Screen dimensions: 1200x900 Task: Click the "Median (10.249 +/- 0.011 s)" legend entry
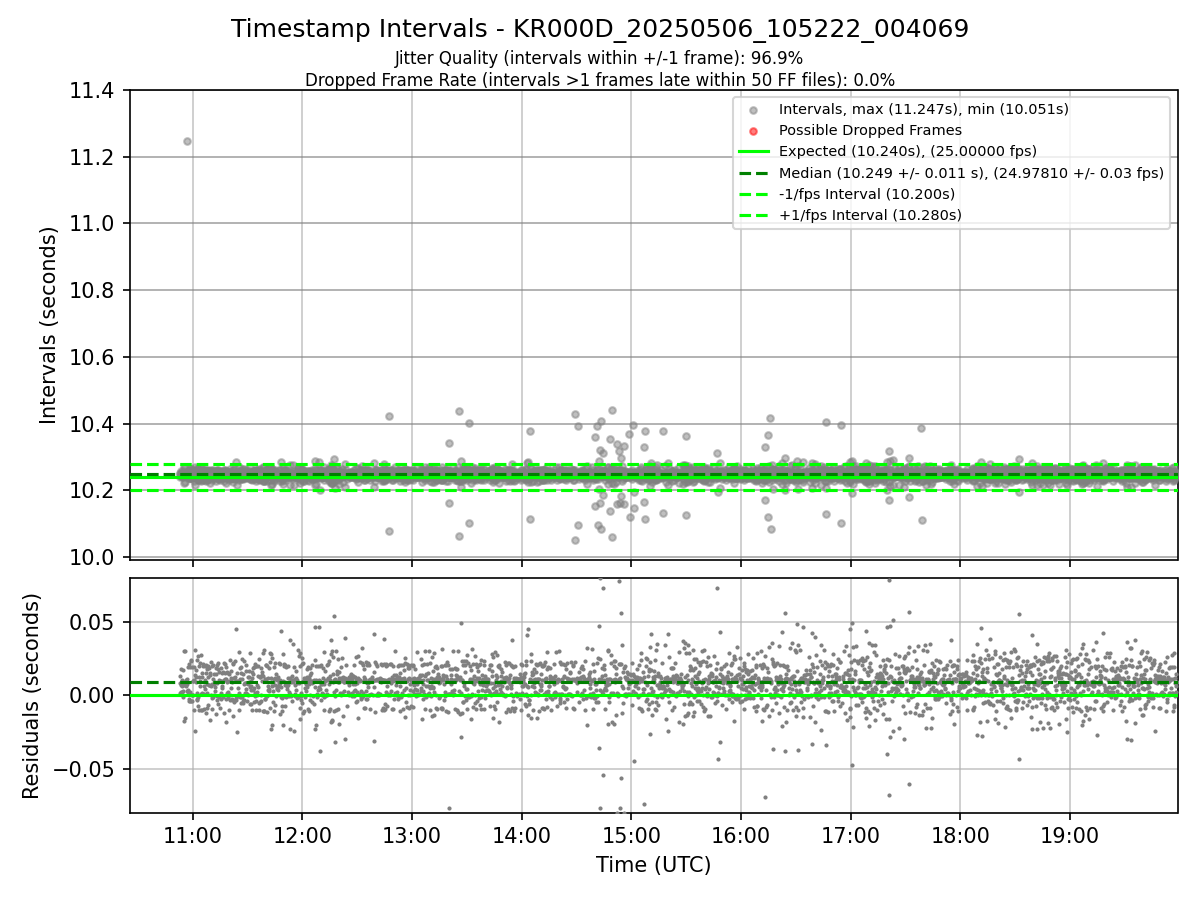[971, 172]
